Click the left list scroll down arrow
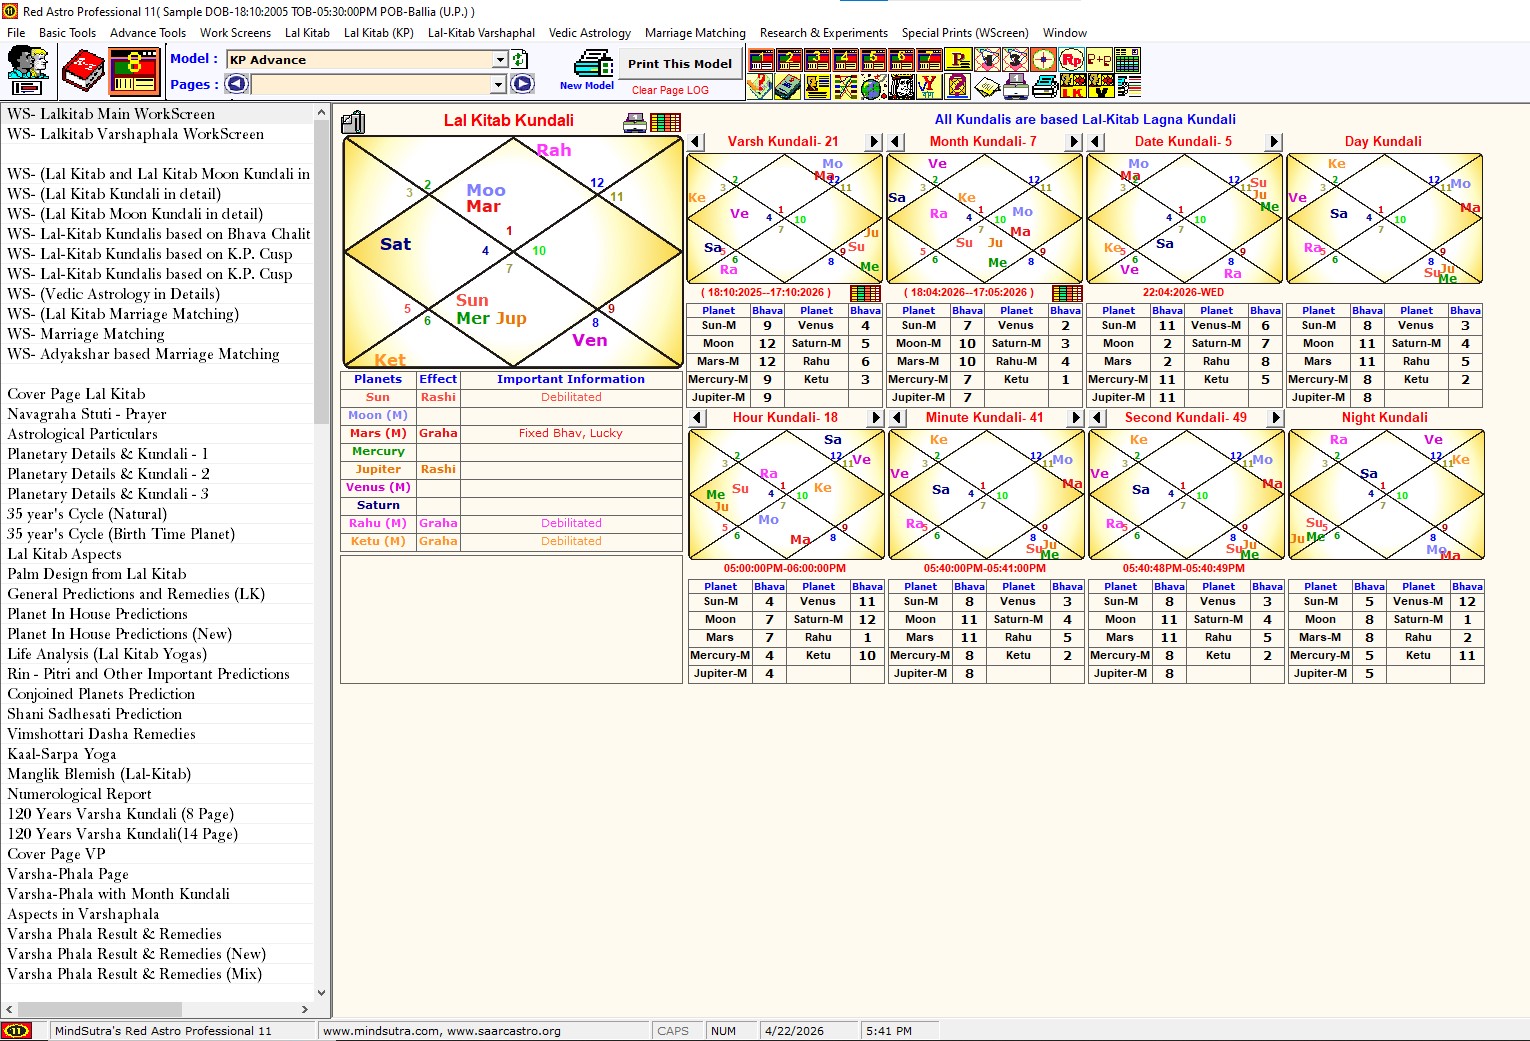The width and height of the screenshot is (1530, 1041). 322,993
